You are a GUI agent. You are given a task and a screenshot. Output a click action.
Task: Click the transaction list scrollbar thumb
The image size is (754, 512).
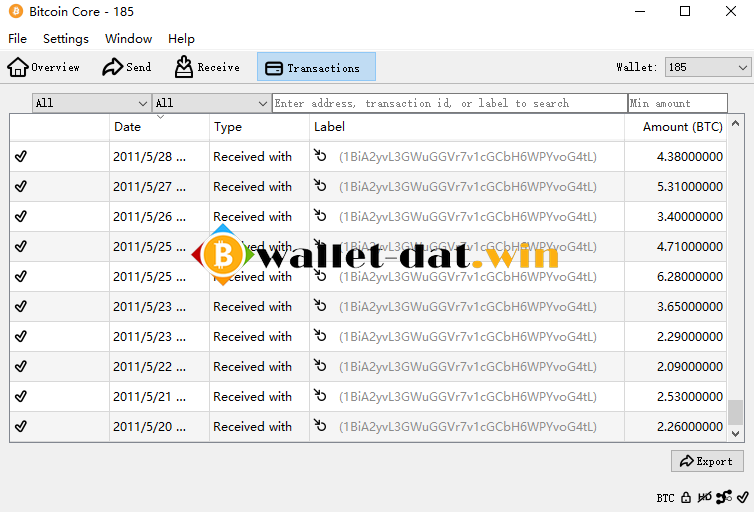(x=735, y=412)
